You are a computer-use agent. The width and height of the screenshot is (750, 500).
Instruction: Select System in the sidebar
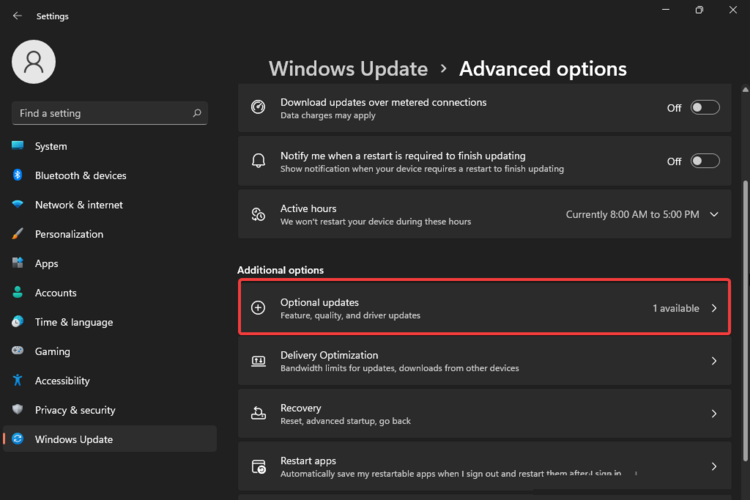pyautogui.click(x=51, y=146)
